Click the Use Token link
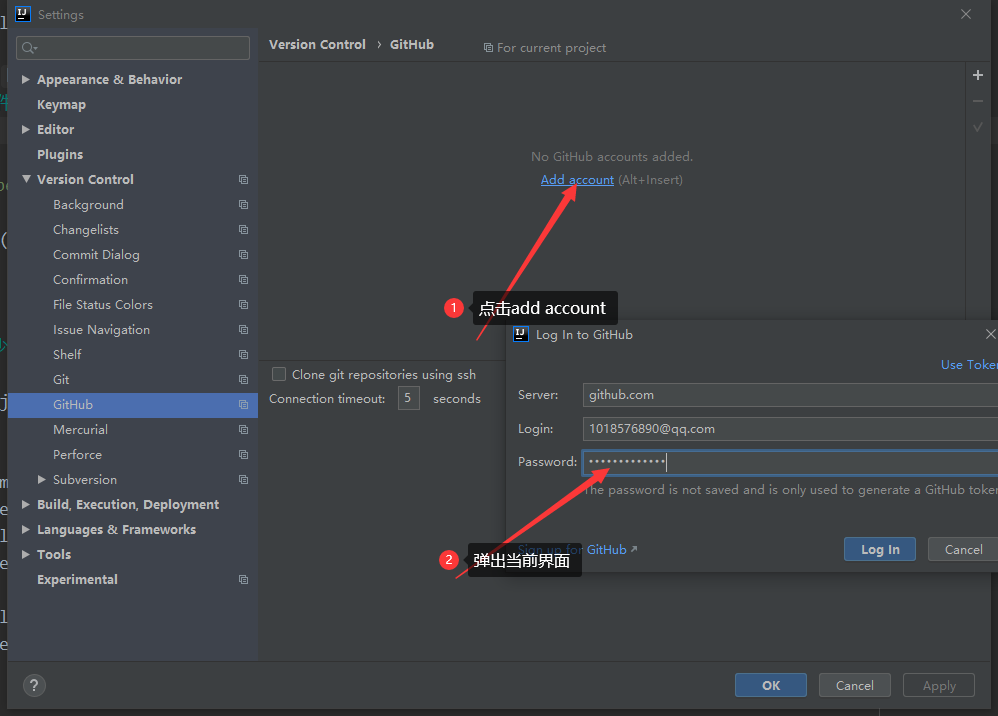This screenshot has height=716, width=998. pyautogui.click(x=968, y=365)
